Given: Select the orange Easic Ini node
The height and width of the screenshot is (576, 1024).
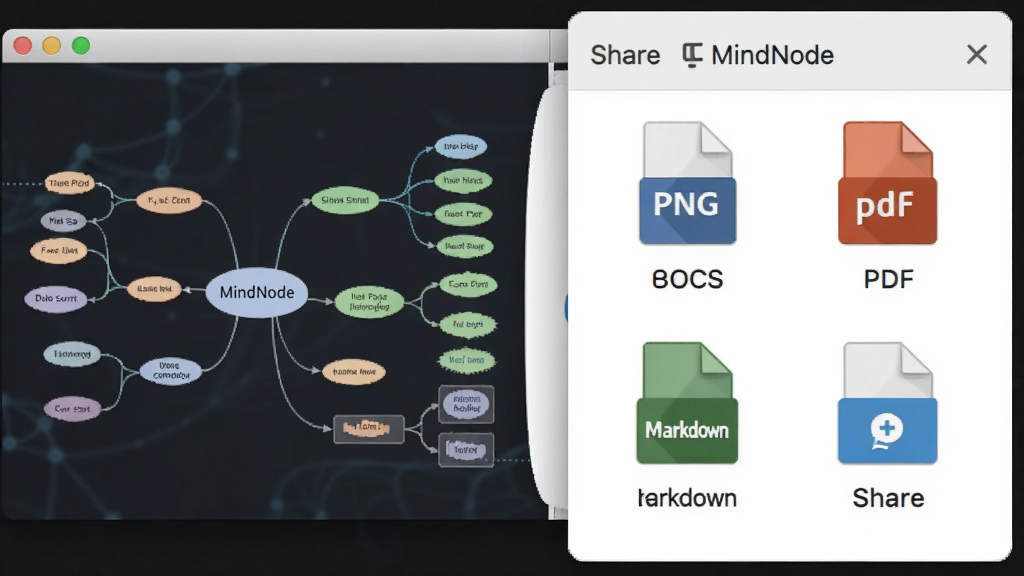Looking at the screenshot, I should (154, 289).
